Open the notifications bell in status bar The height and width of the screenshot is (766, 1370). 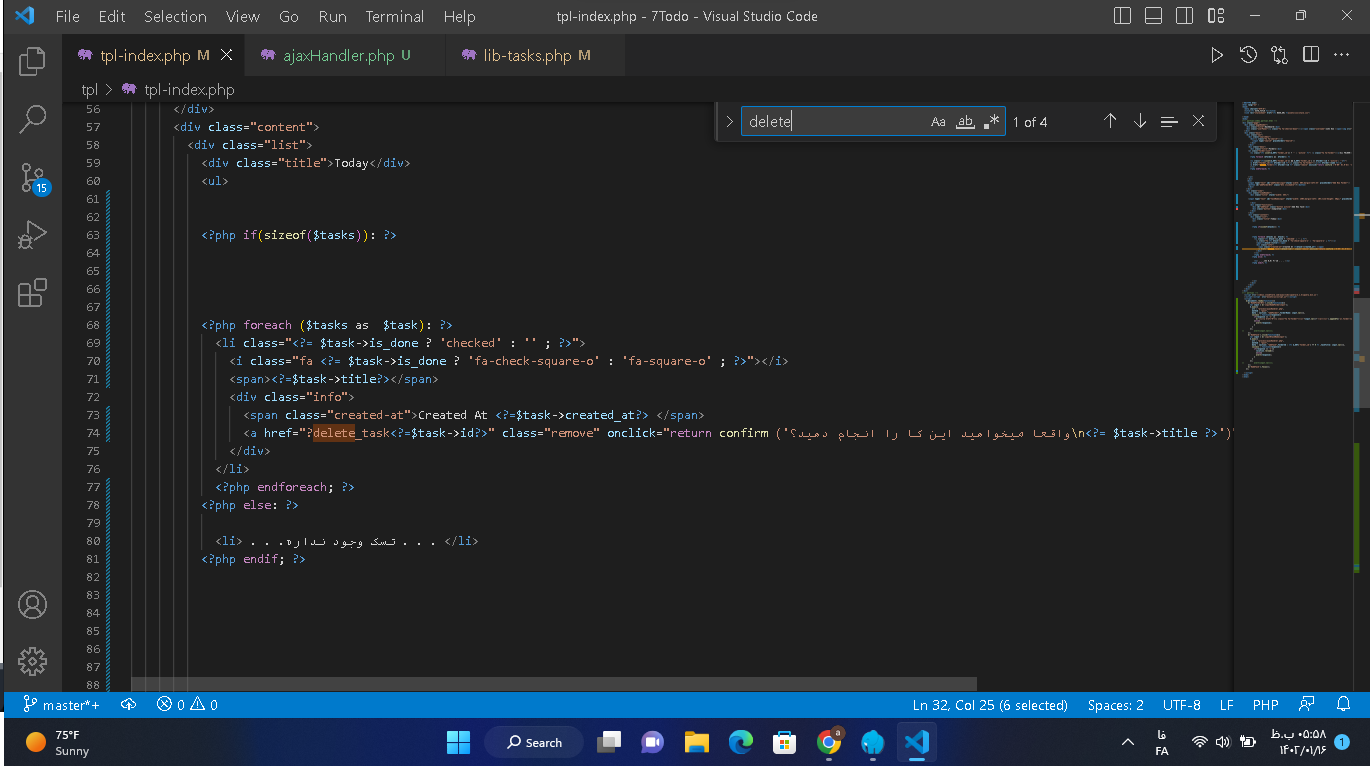point(1344,705)
